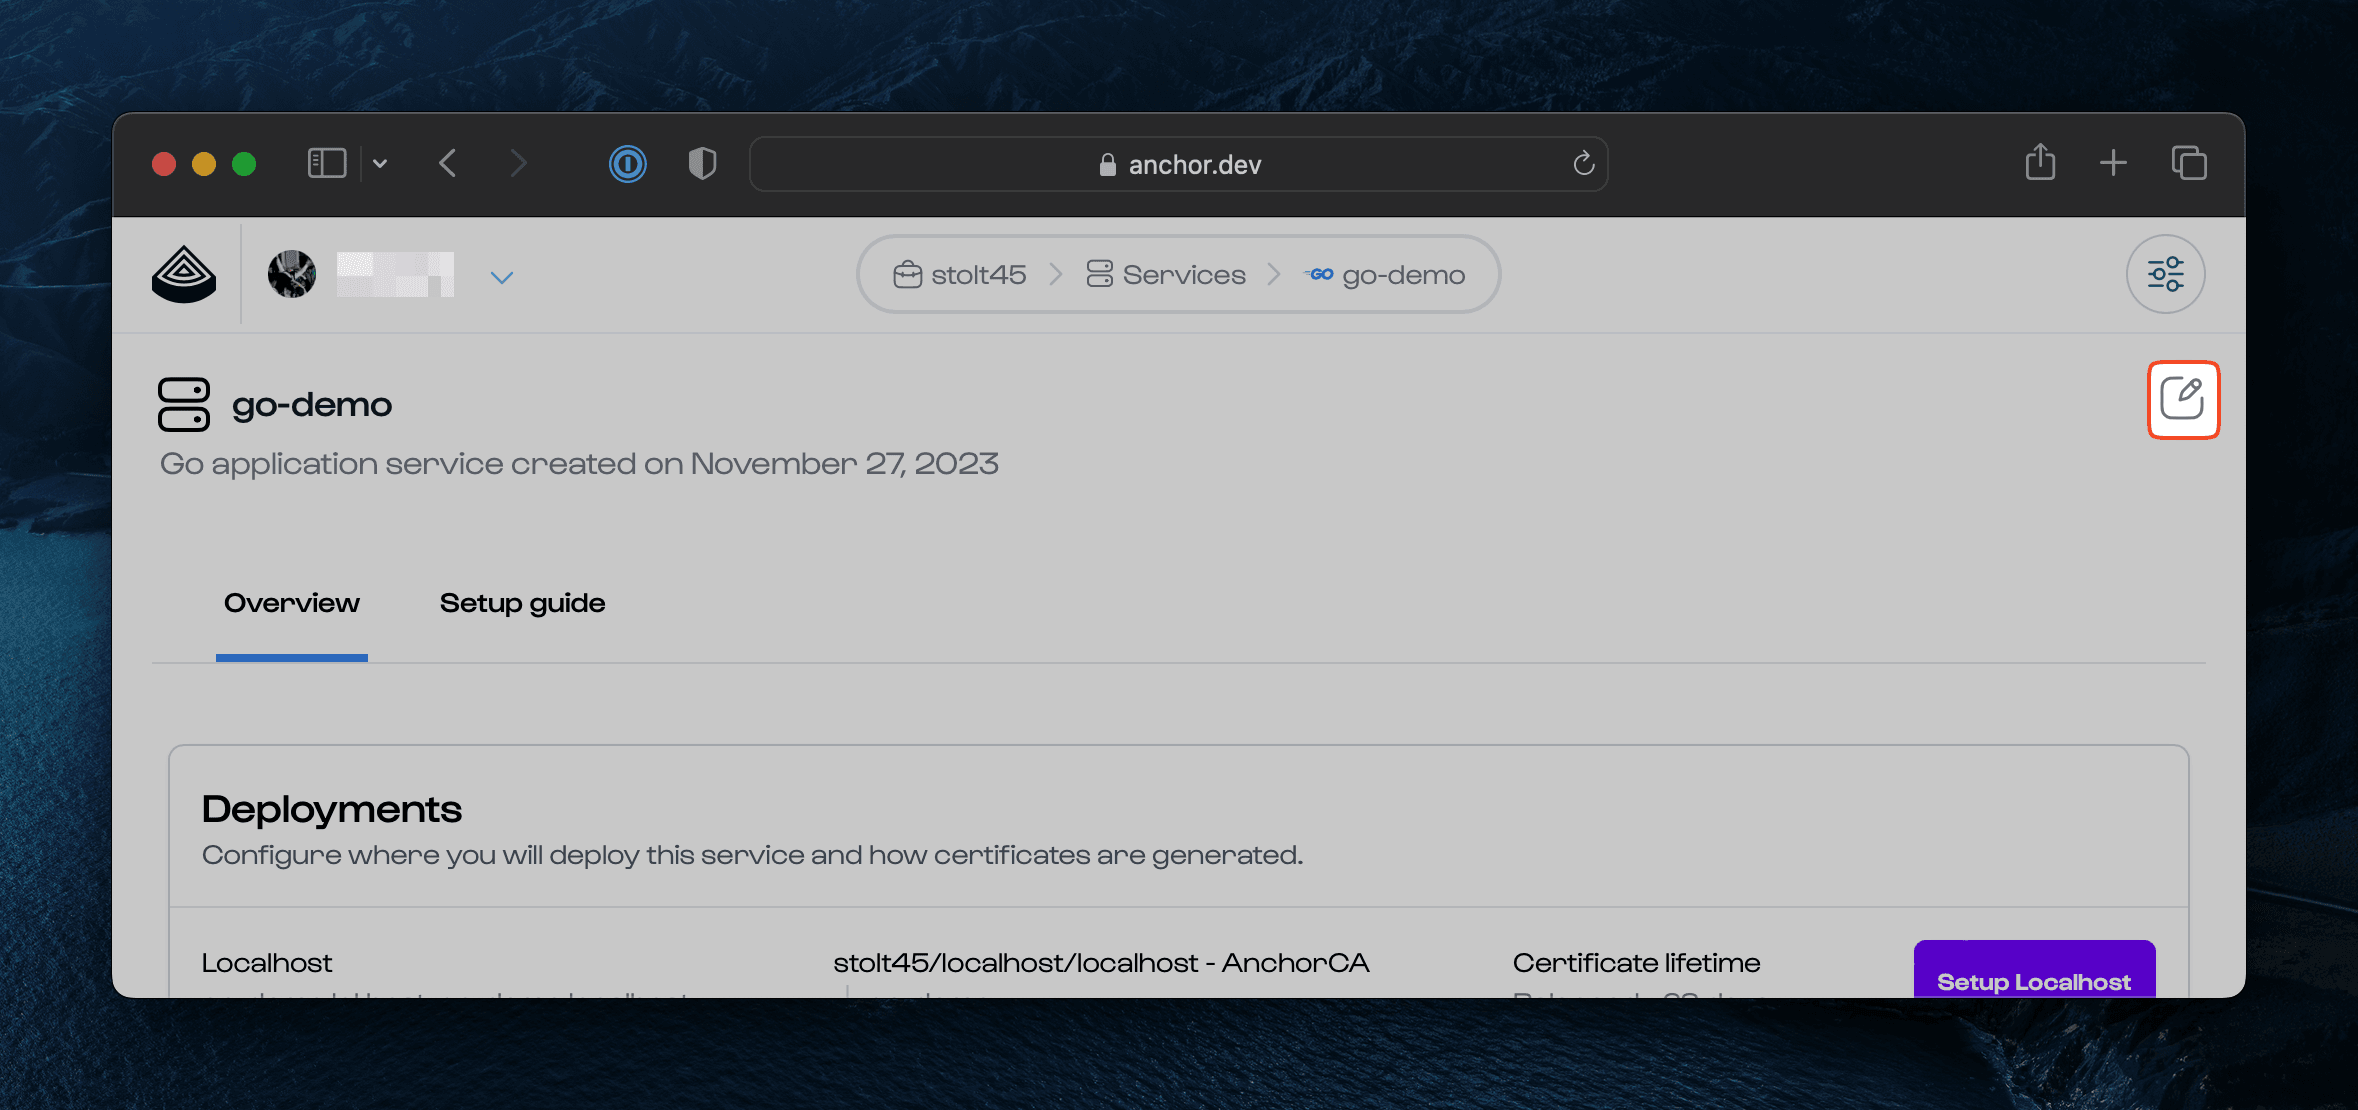Click the edit service pencil icon
Viewport: 2358px width, 1110px height.
tap(2182, 399)
